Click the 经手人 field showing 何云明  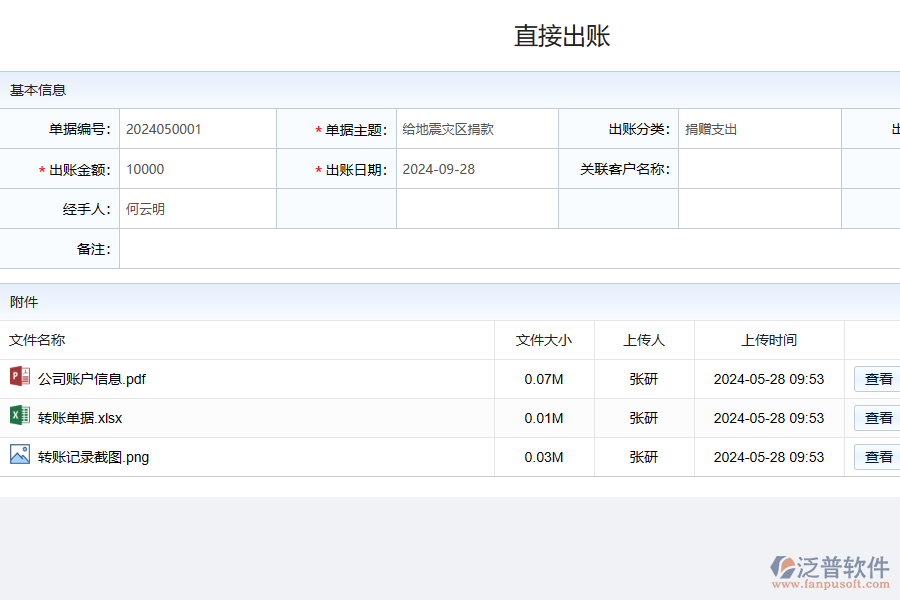pyautogui.click(x=198, y=208)
